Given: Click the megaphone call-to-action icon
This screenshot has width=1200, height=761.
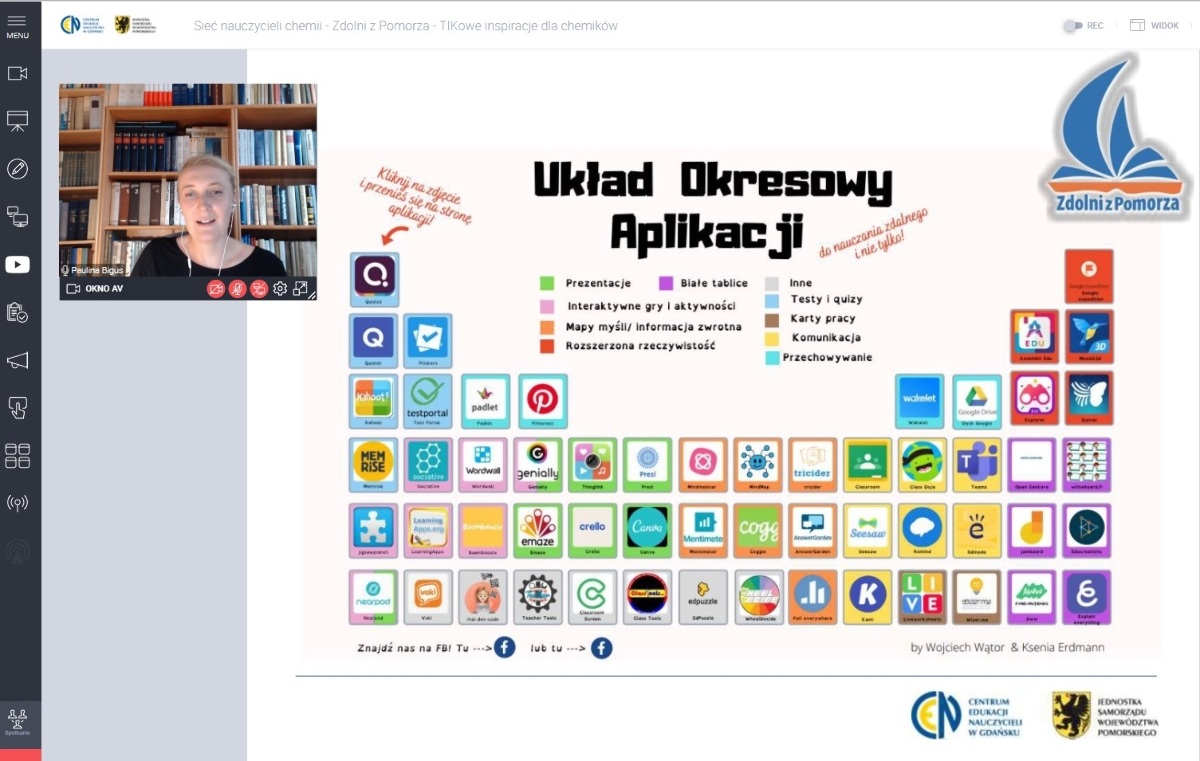Looking at the screenshot, I should [17, 360].
